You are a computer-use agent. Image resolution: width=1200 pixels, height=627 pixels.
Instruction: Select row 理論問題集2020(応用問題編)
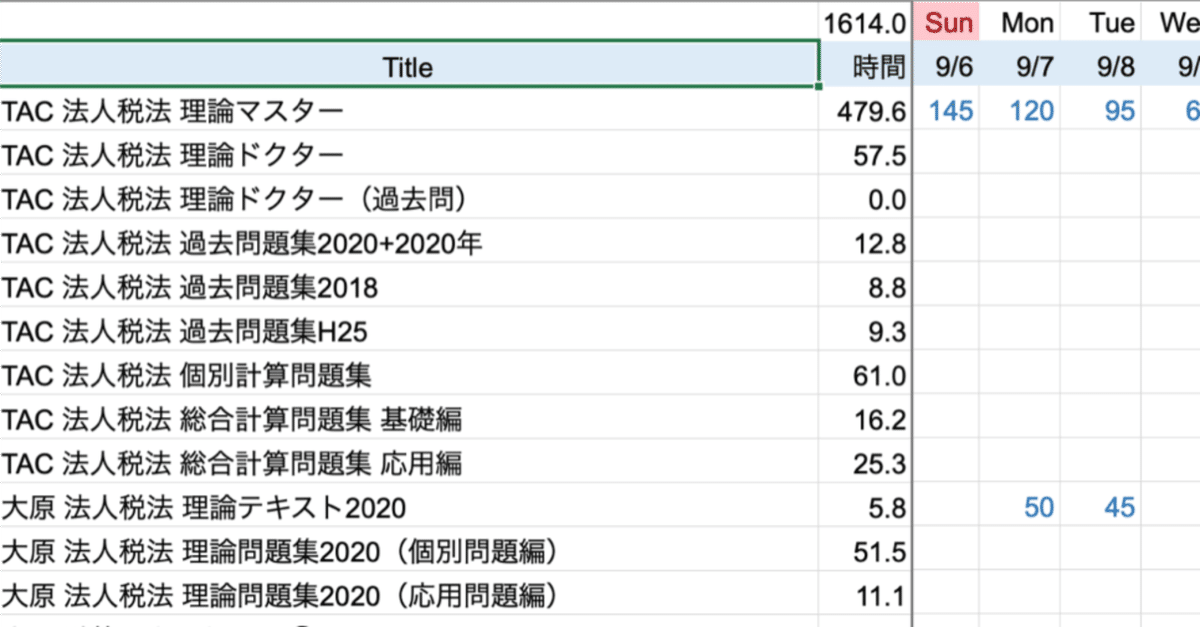[x=408, y=596]
